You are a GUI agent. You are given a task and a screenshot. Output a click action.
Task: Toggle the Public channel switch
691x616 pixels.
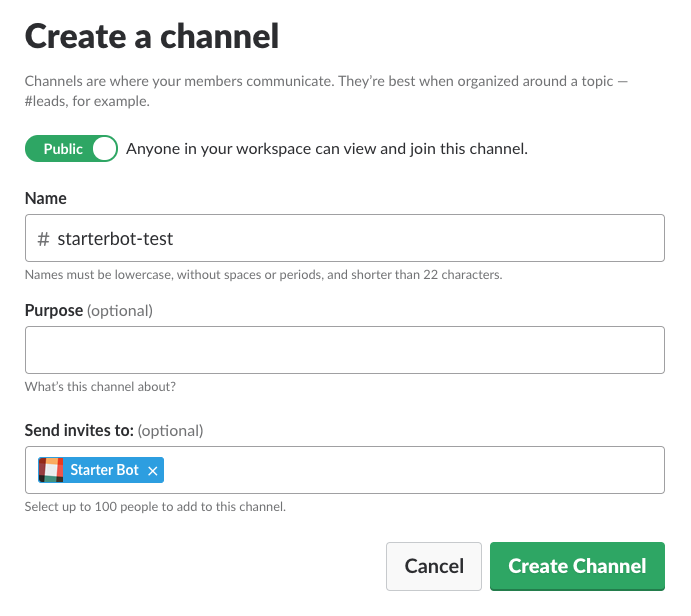coord(71,148)
